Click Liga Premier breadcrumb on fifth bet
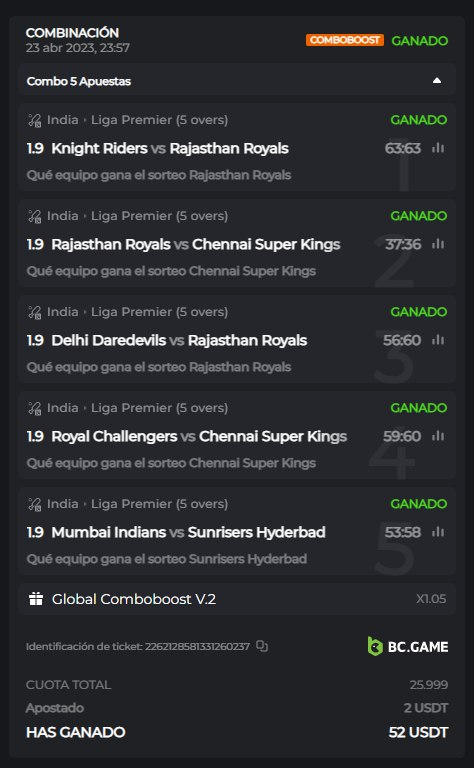474x768 pixels. [x=159, y=504]
